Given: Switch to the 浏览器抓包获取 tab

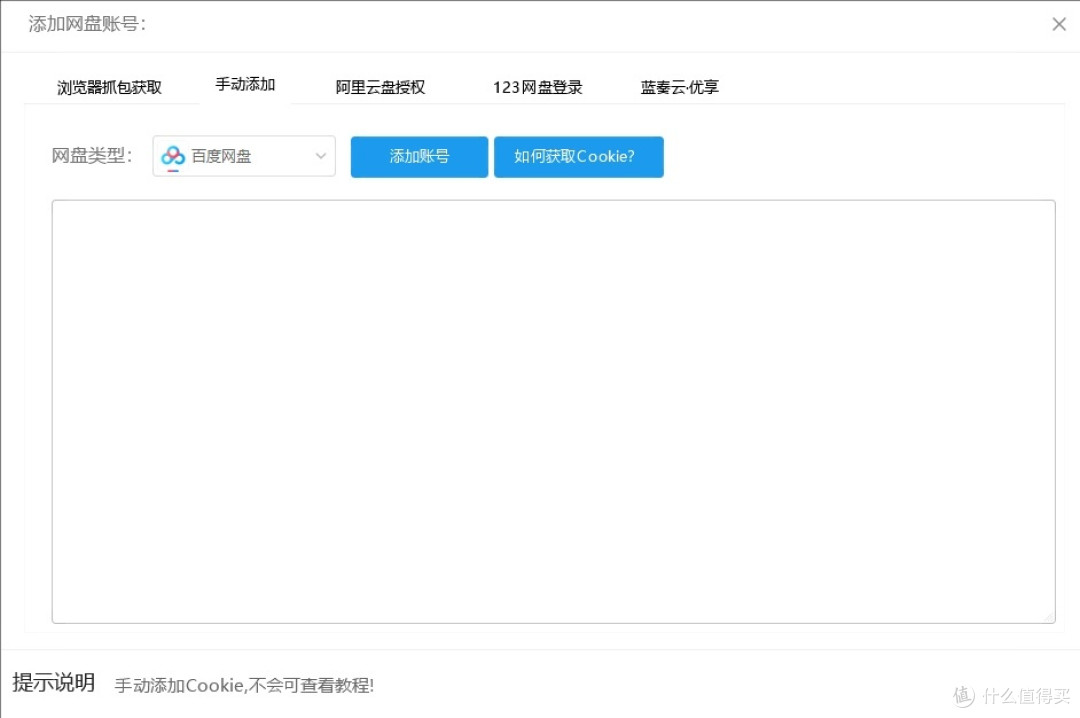Looking at the screenshot, I should (x=111, y=87).
